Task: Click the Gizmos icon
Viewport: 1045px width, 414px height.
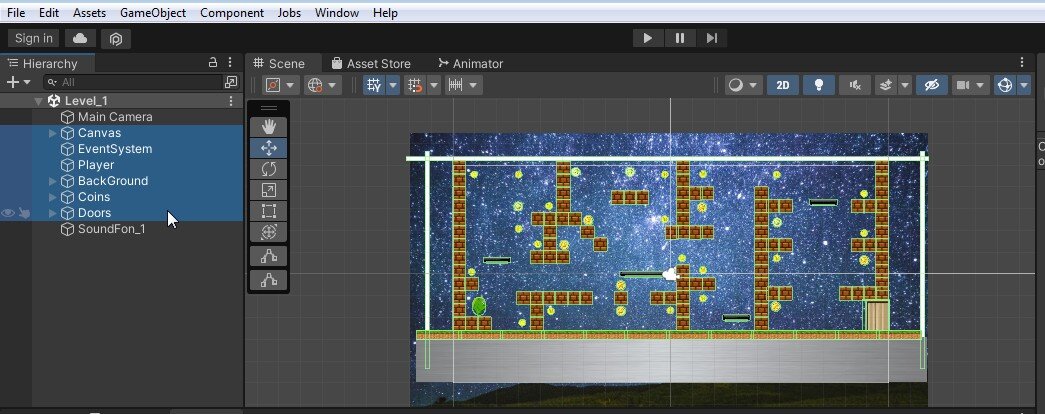Action: click(x=1004, y=85)
